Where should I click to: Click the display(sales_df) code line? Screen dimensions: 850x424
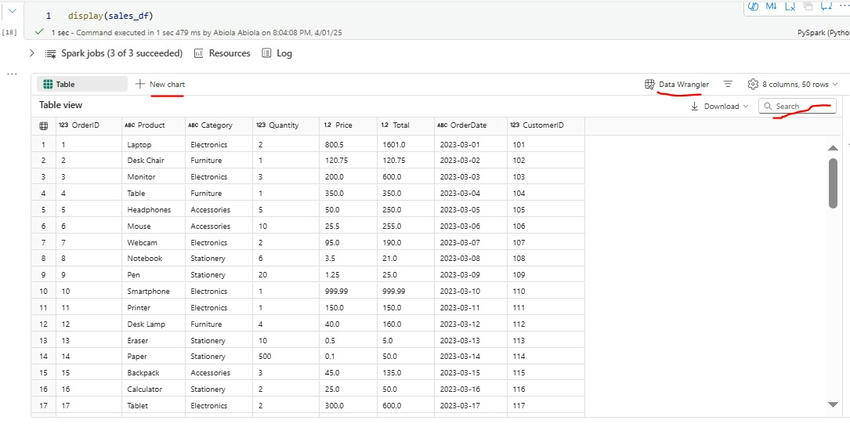click(111, 16)
